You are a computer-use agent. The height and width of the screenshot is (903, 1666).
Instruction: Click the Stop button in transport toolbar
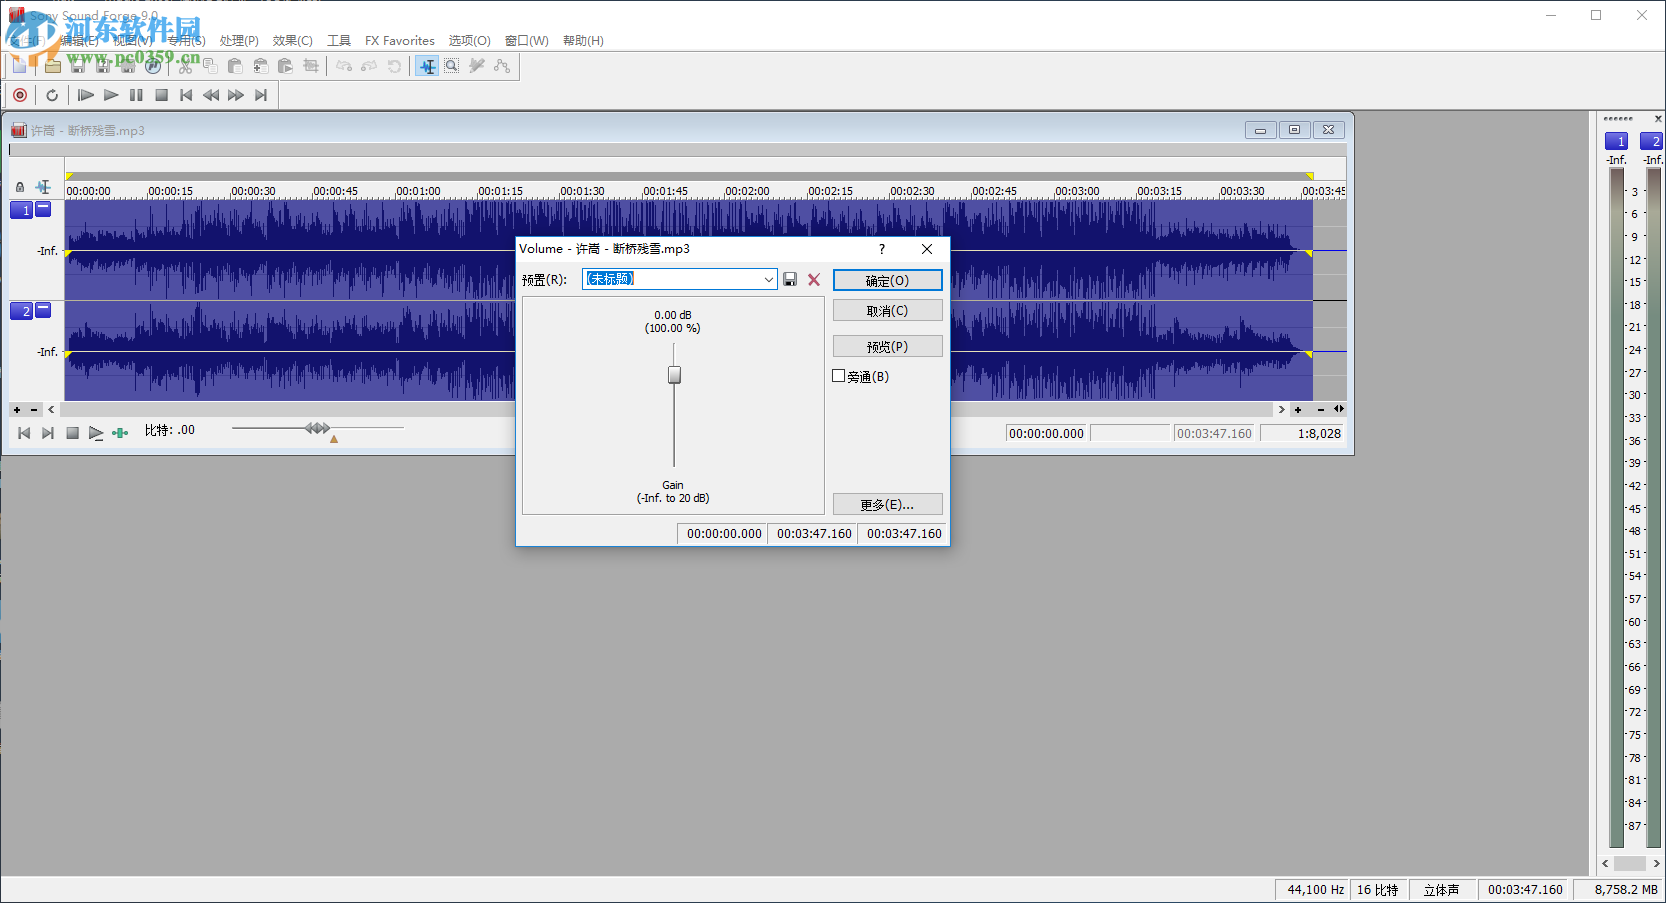click(x=161, y=95)
